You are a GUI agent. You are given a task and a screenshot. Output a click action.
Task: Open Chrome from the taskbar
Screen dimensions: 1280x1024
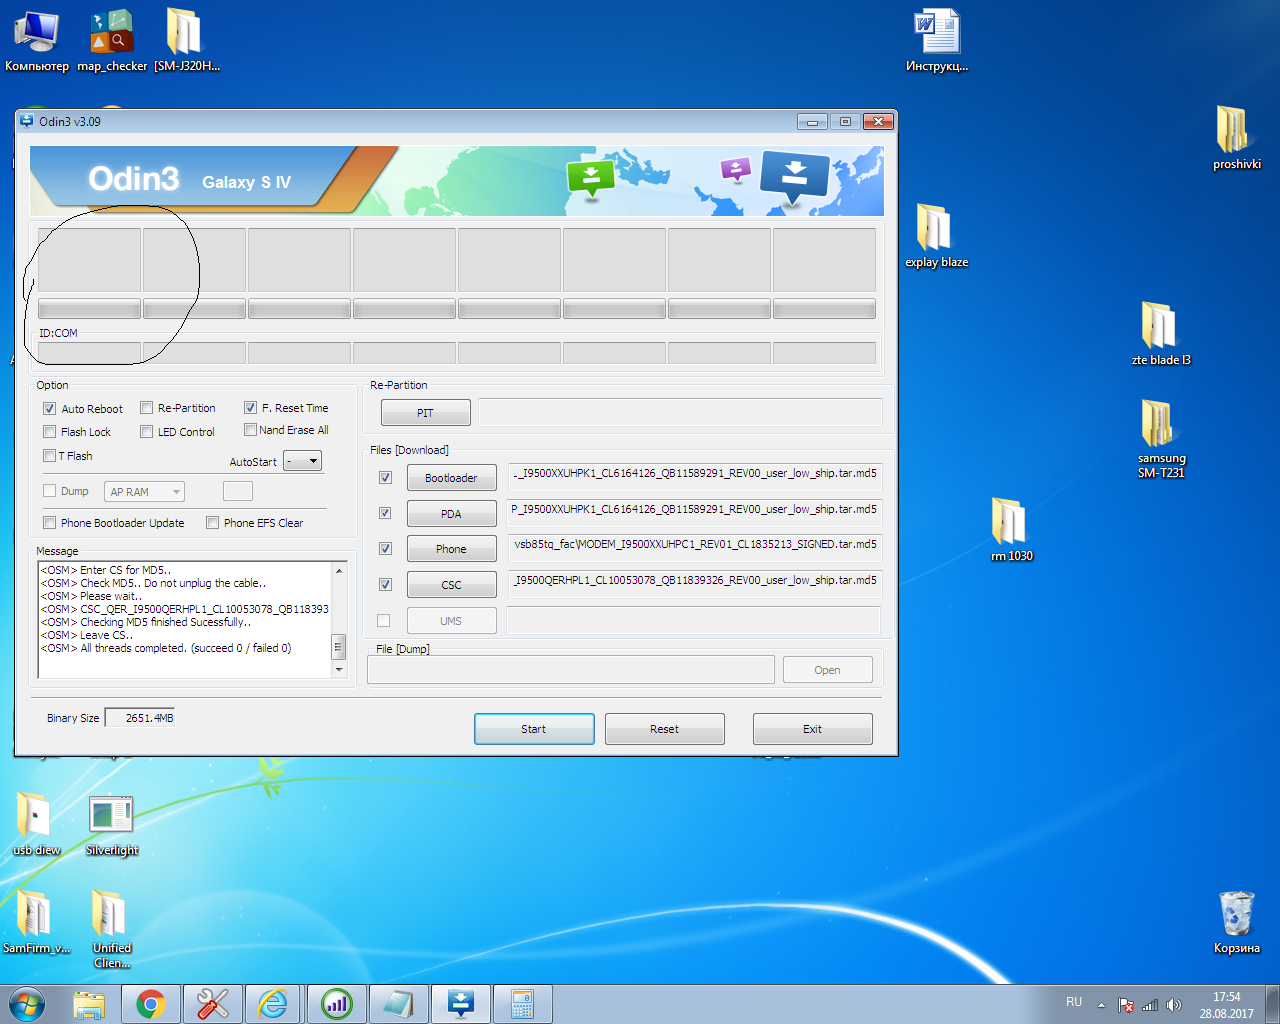tap(151, 1003)
